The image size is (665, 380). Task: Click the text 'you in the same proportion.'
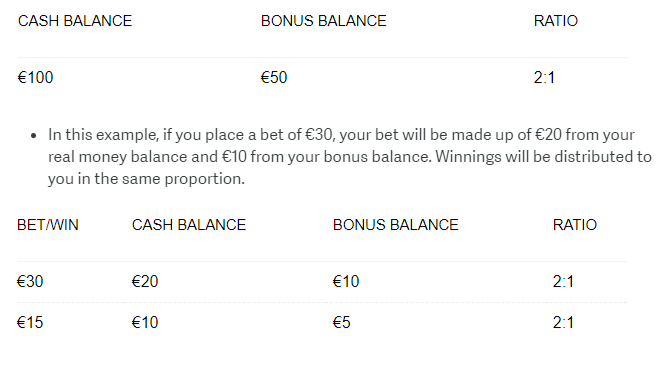pos(146,179)
